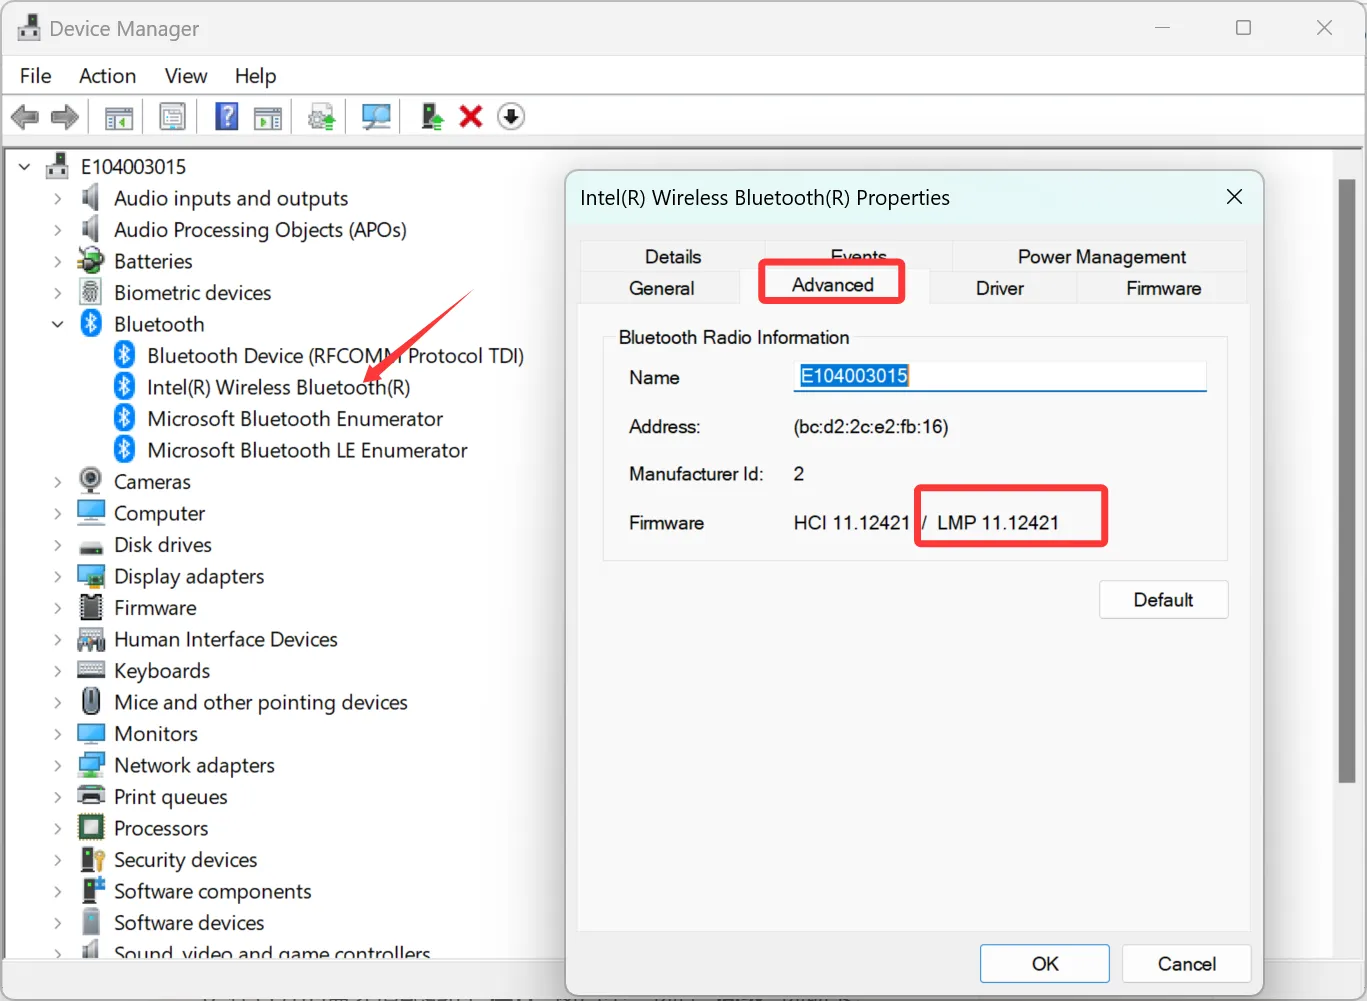Viewport: 1367px width, 1001px height.
Task: Switch to the Firmware tab
Action: [1163, 288]
